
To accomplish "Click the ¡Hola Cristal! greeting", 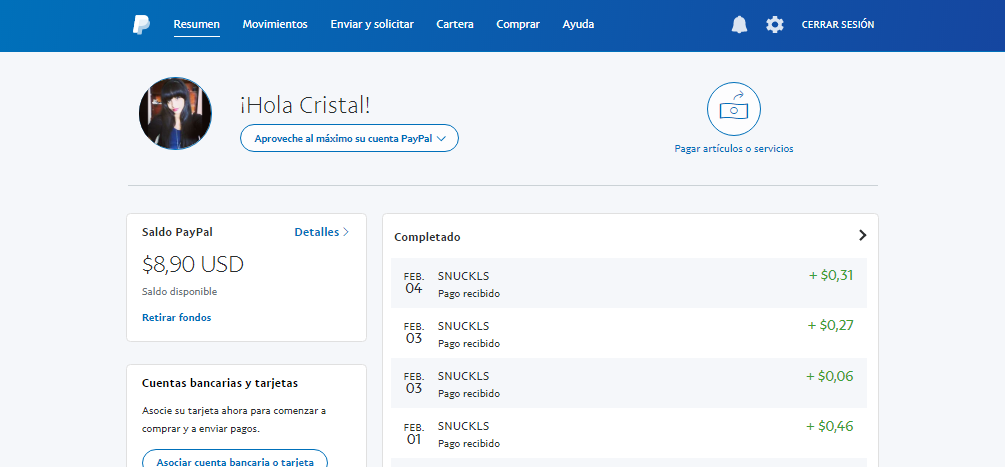I will point(305,105).
